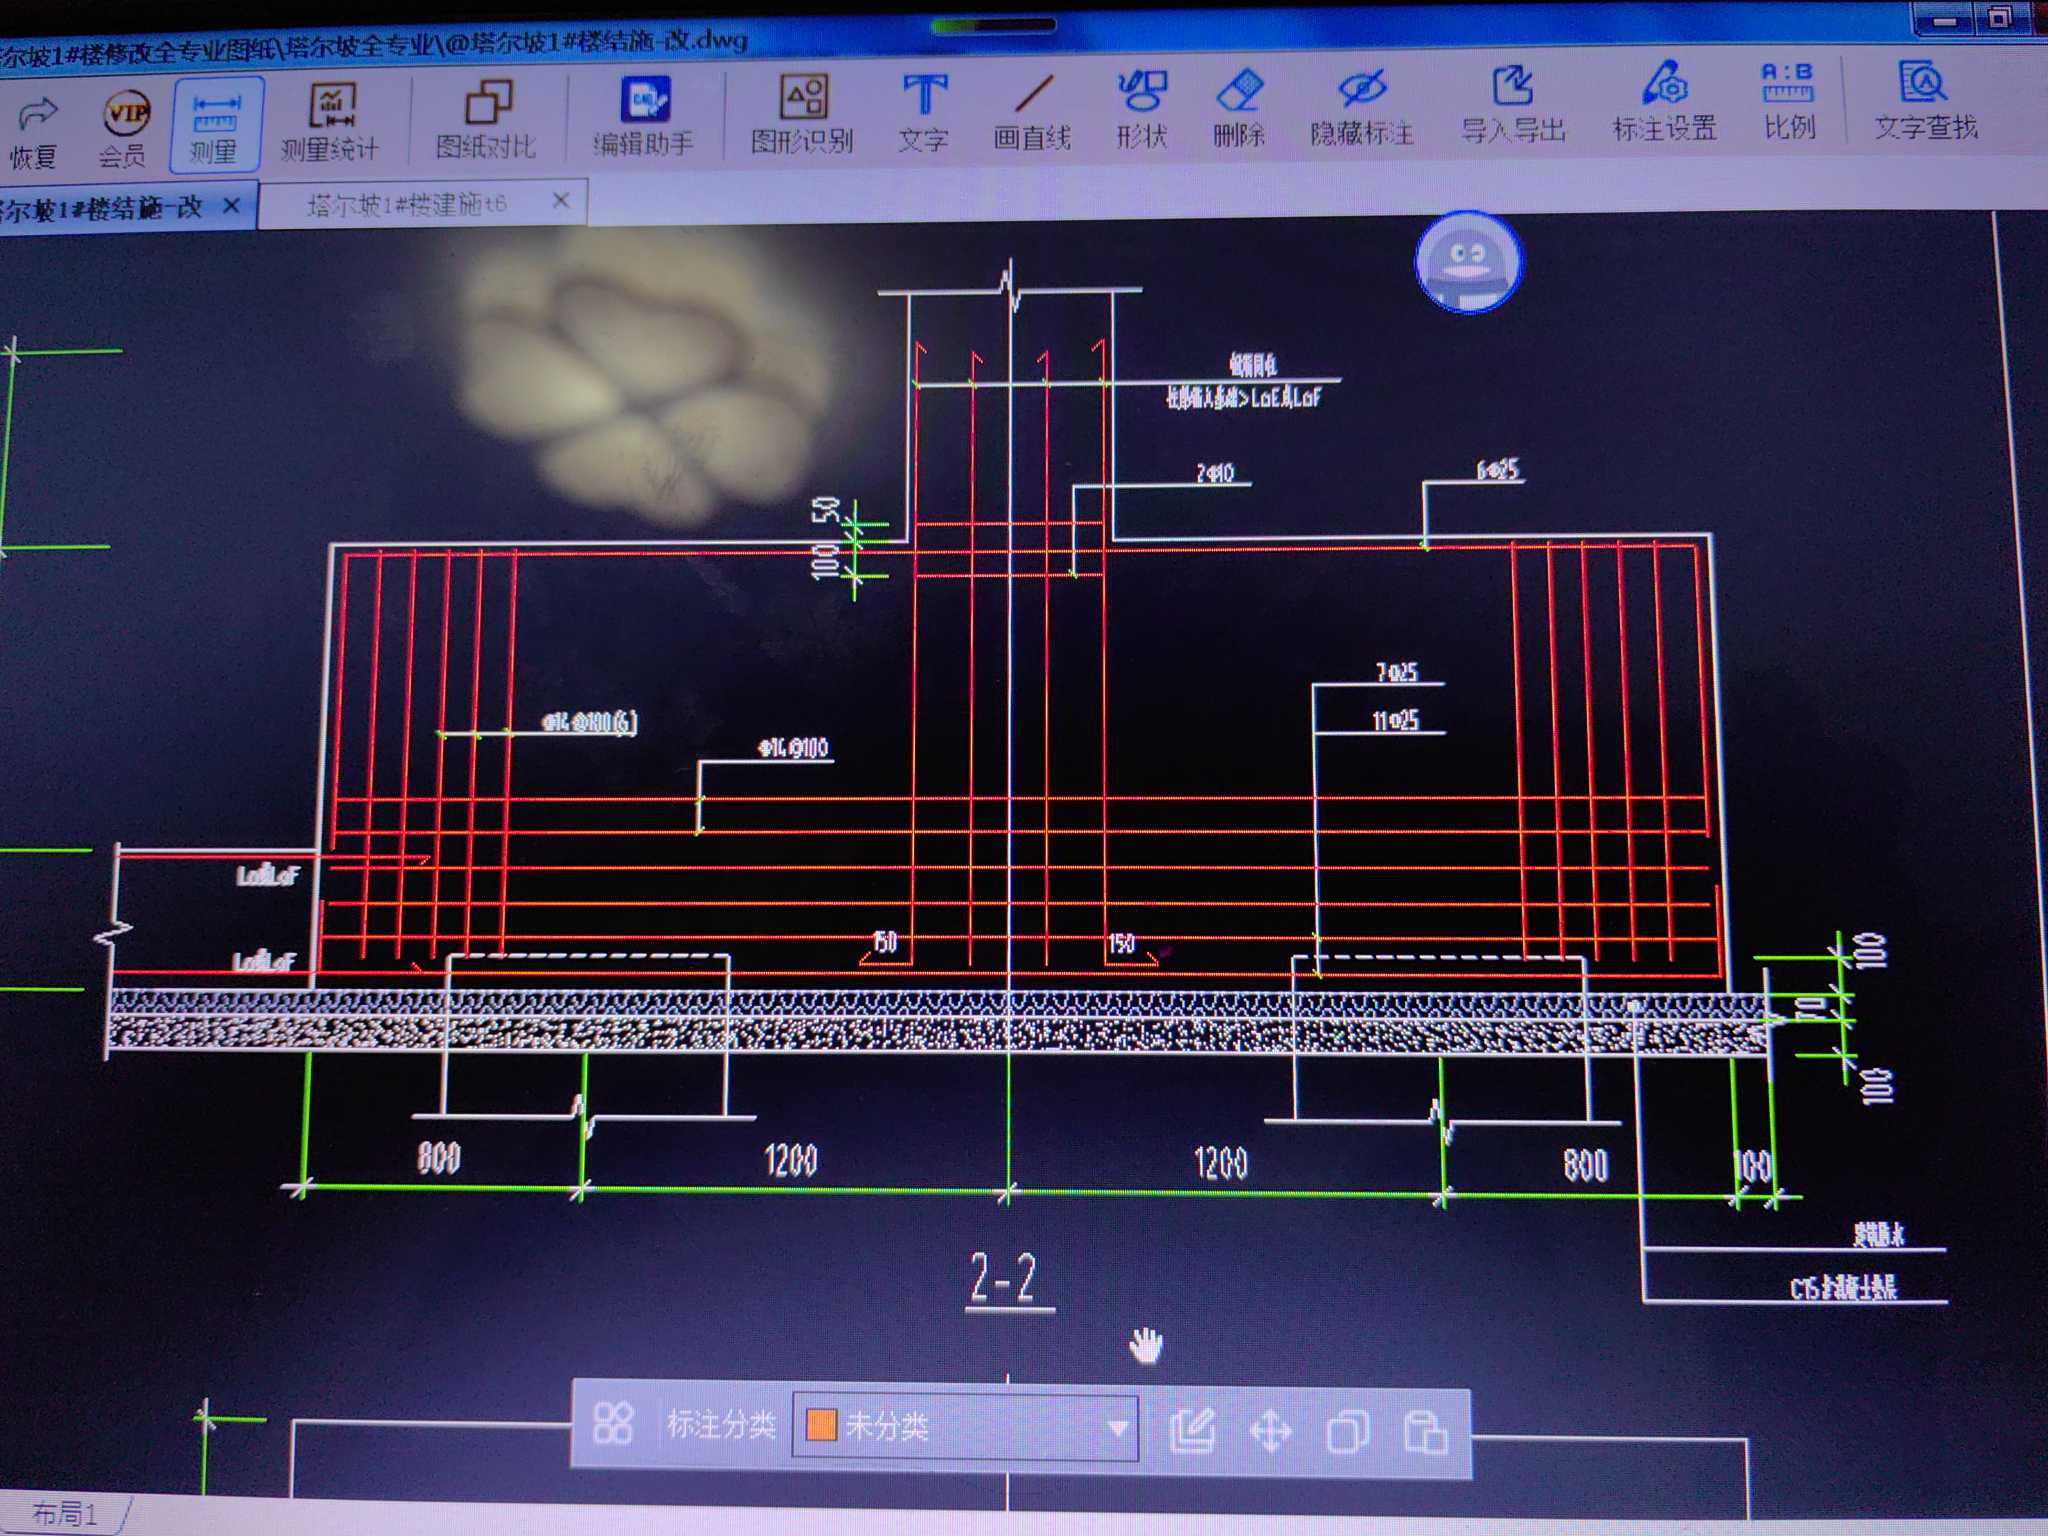Open 导入导出 import export tool
Image resolution: width=2048 pixels, height=1536 pixels.
pos(1514,105)
